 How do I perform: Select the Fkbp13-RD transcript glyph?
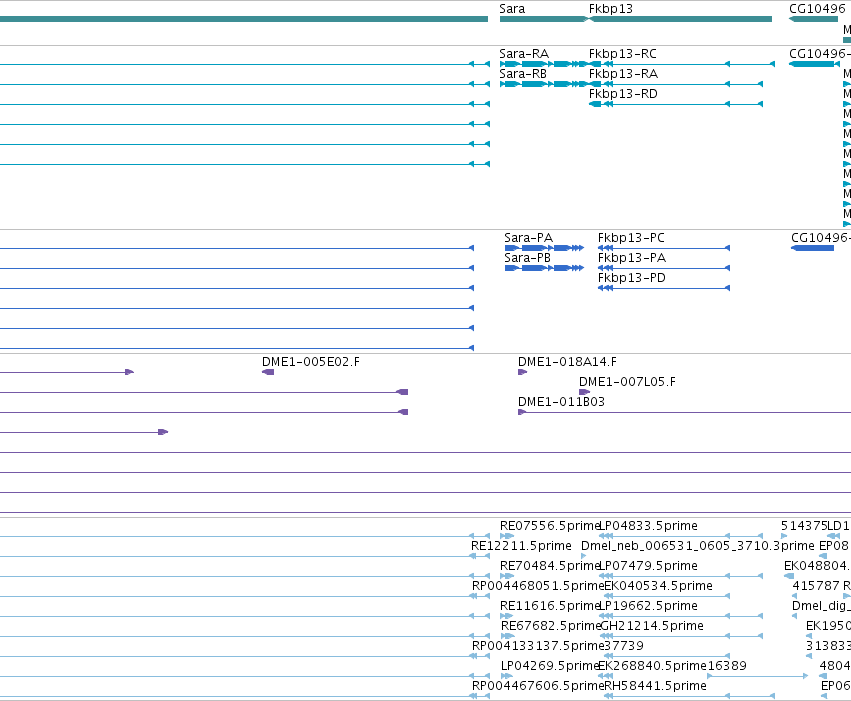click(x=676, y=104)
